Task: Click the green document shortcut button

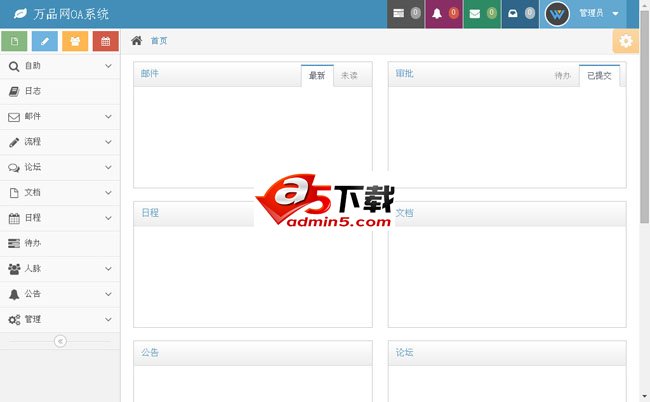Action: point(15,41)
